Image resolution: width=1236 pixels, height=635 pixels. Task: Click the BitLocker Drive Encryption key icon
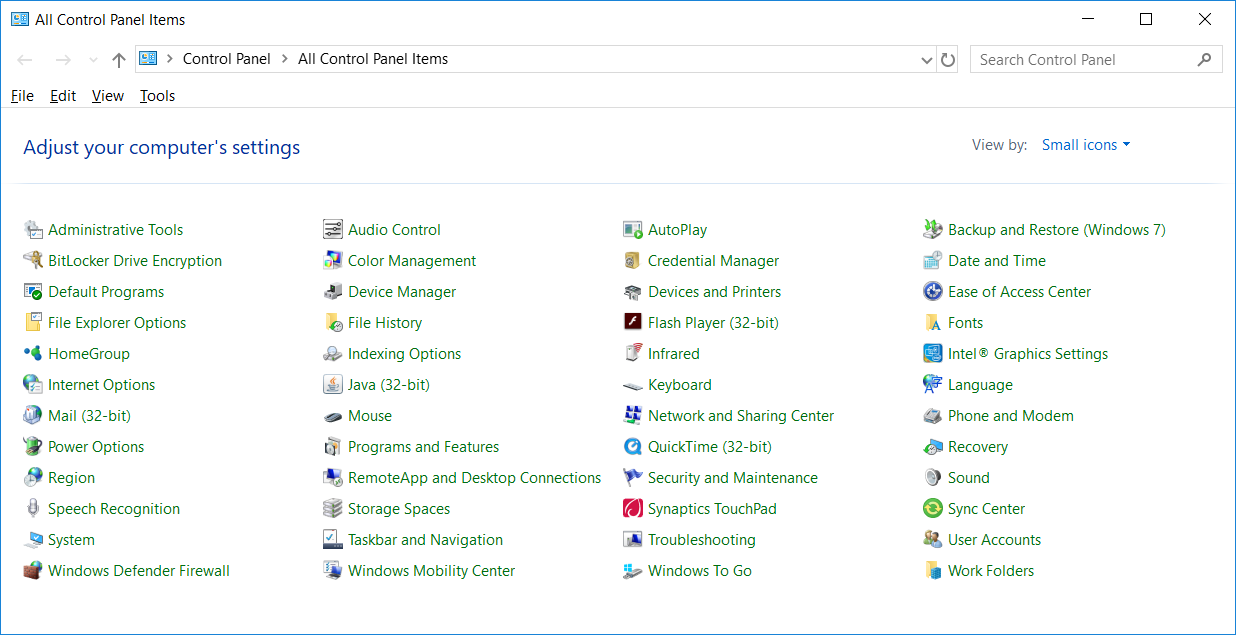[x=33, y=261]
